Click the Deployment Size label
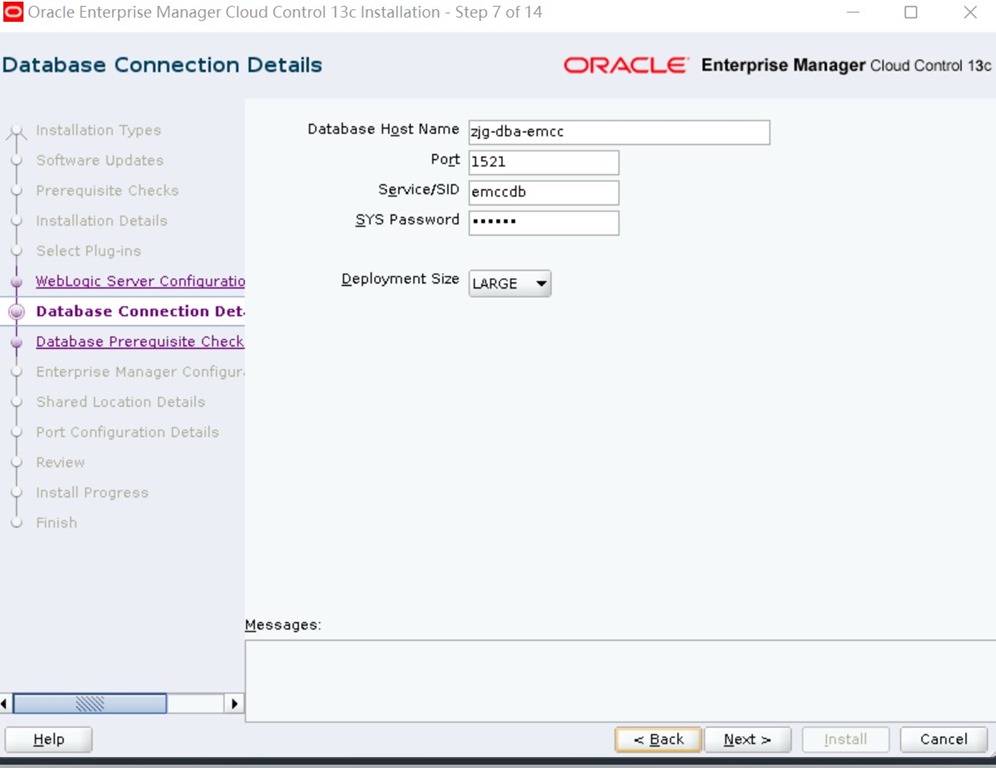 [400, 279]
